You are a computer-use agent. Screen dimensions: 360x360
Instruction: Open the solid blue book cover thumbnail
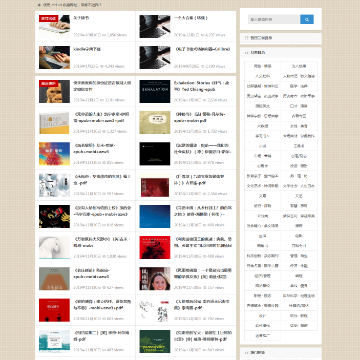(x=155, y=216)
